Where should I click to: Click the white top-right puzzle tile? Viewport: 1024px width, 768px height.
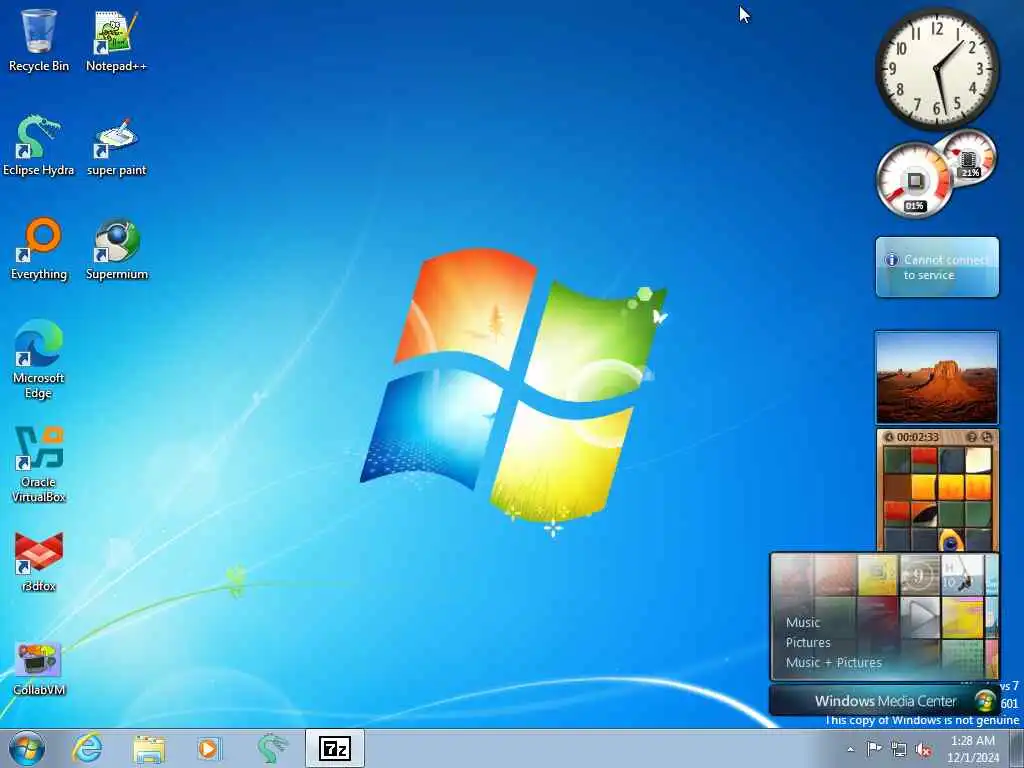pos(978,460)
